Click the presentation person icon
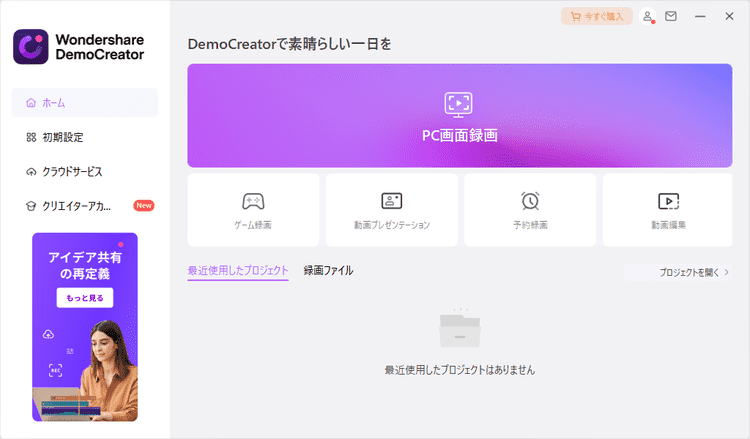 [x=392, y=201]
